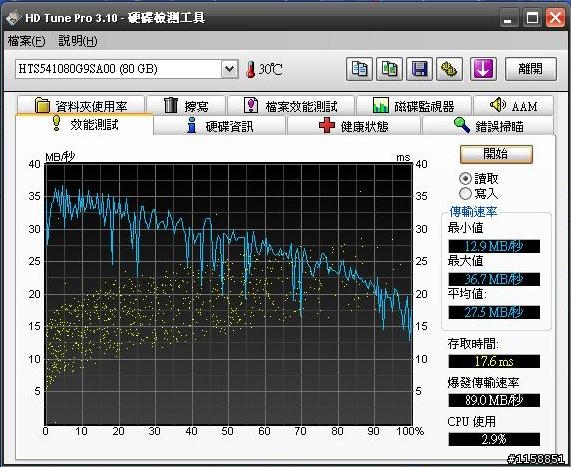
Task: Click the purple down-arrow minimize-to-tray icon
Action: pos(483,69)
